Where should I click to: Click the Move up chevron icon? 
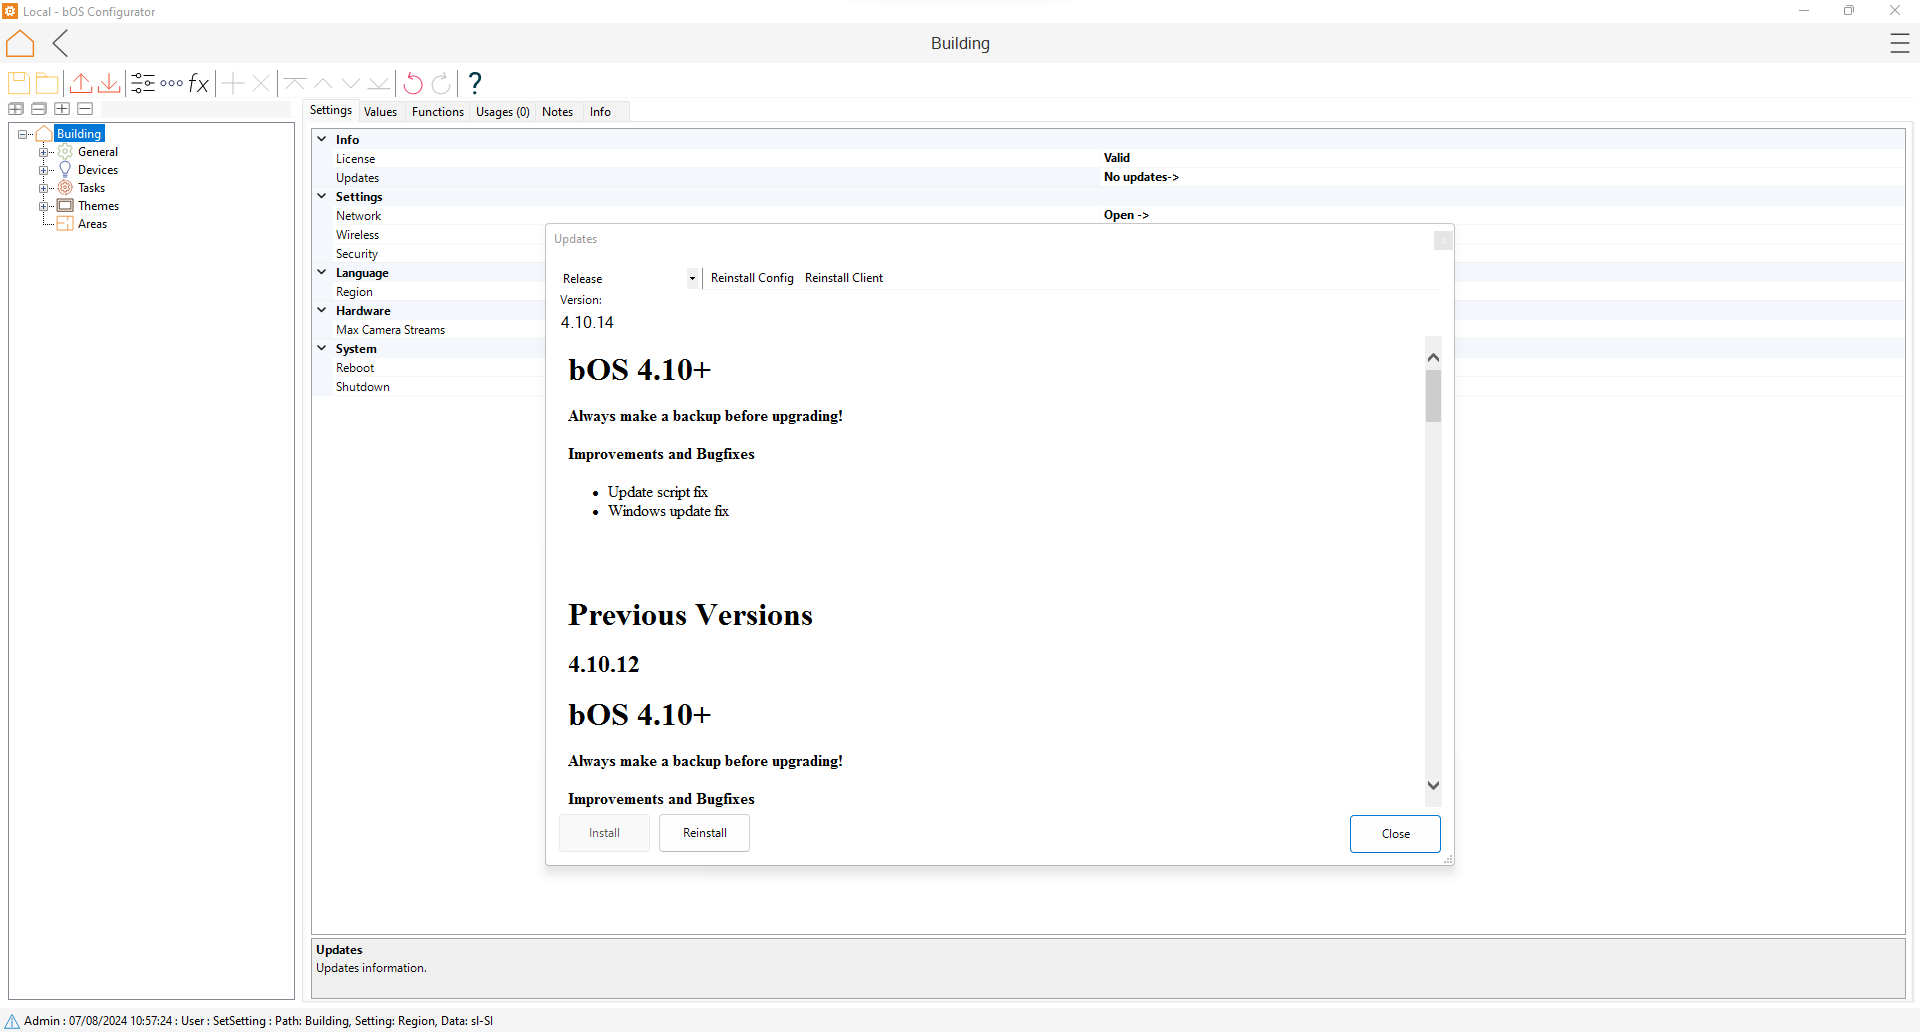(x=323, y=83)
